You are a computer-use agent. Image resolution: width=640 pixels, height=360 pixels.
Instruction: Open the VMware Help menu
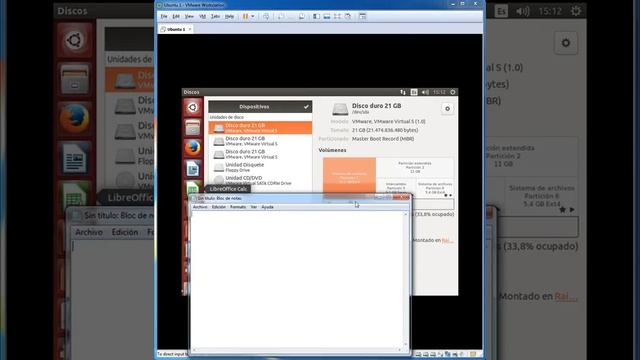229,16
